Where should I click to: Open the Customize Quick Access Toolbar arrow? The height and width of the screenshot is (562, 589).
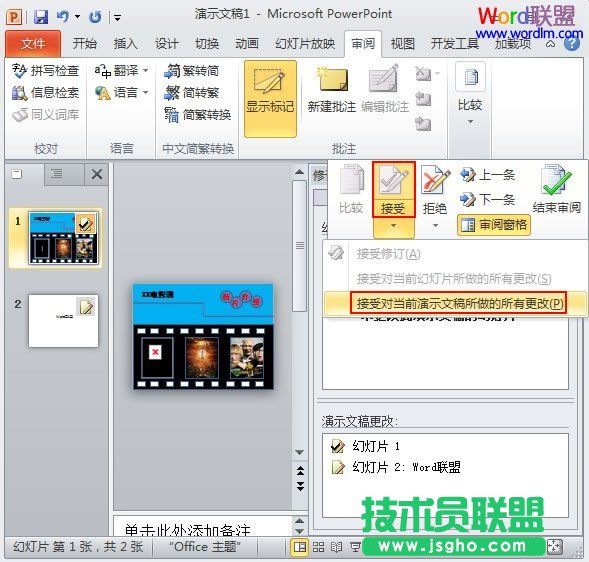(117, 17)
